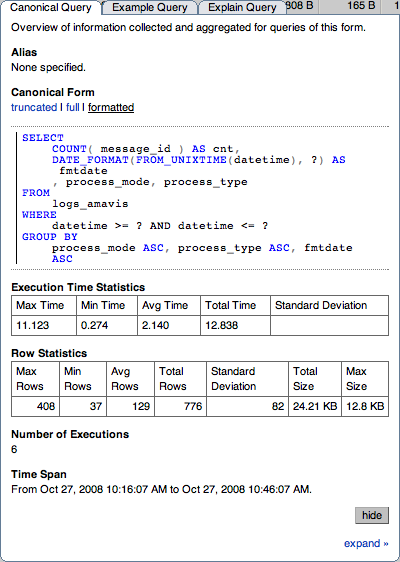Image resolution: width=400 pixels, height=562 pixels.
Task: Show the full canonical form
Action: click(x=73, y=107)
